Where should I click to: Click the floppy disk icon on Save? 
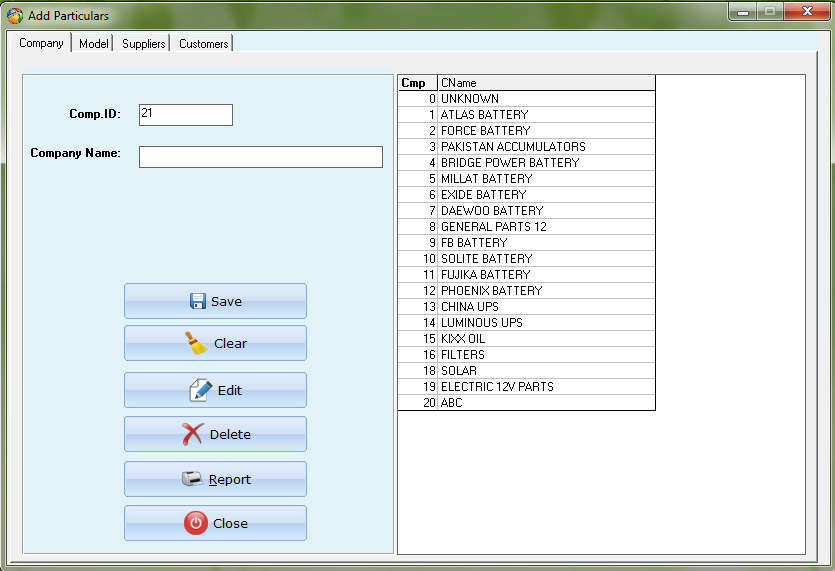(x=198, y=301)
